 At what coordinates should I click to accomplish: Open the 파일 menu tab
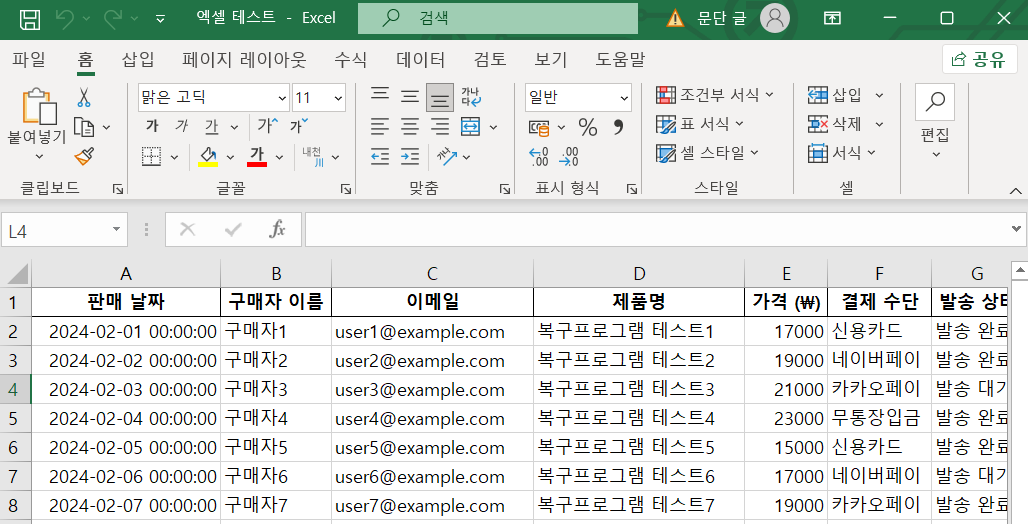pos(29,60)
